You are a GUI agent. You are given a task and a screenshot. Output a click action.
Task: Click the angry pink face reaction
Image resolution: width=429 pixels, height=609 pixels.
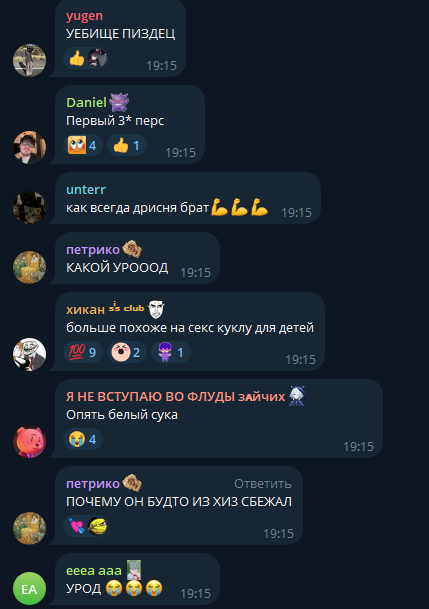click(127, 352)
